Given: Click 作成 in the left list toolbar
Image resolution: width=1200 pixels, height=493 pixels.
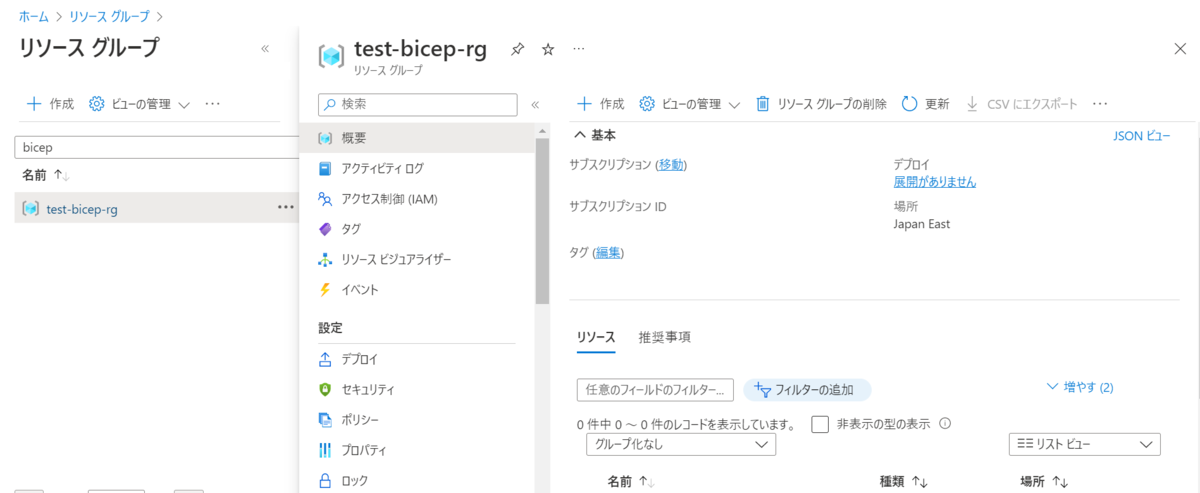Looking at the screenshot, I should pyautogui.click(x=50, y=104).
